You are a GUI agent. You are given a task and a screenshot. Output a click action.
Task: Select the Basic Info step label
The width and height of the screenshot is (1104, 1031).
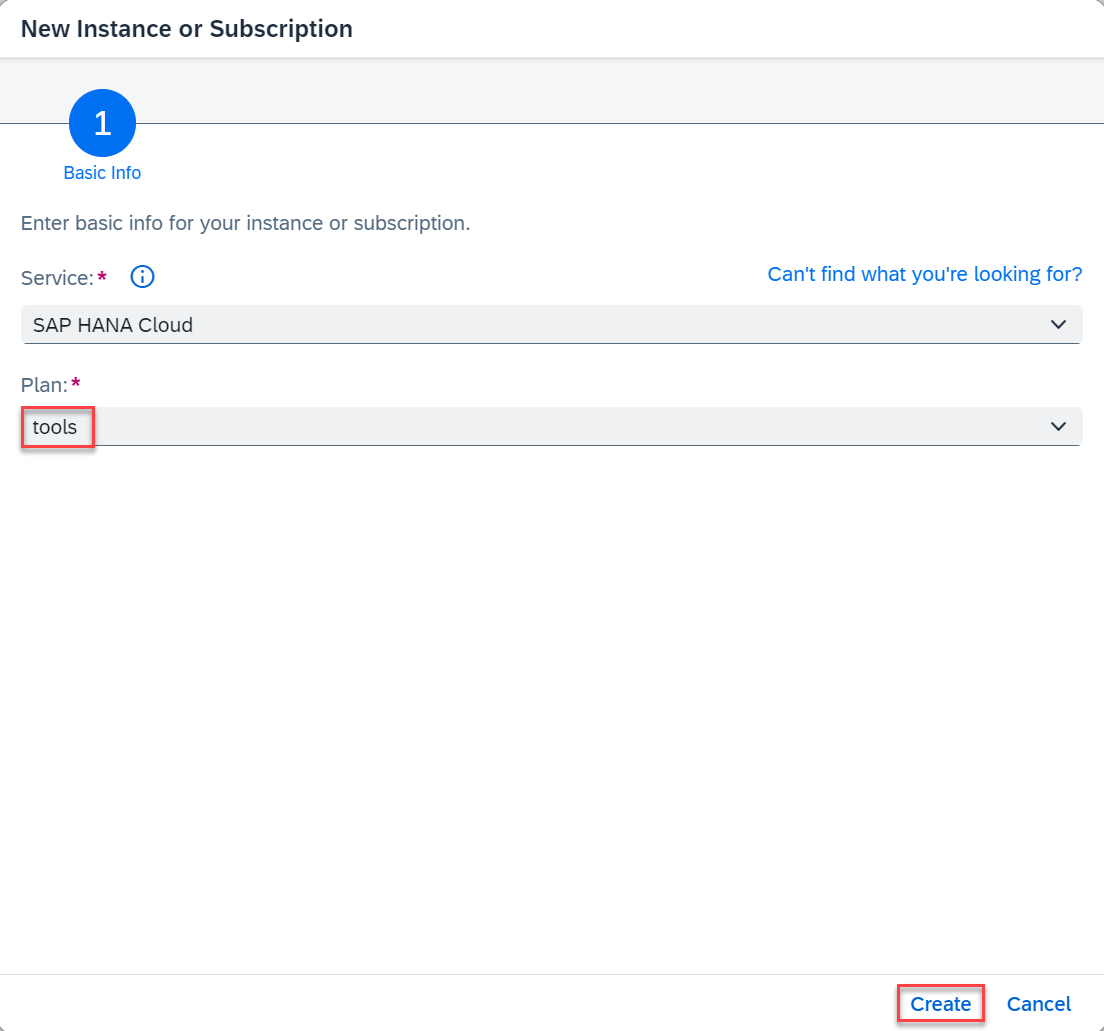click(102, 173)
